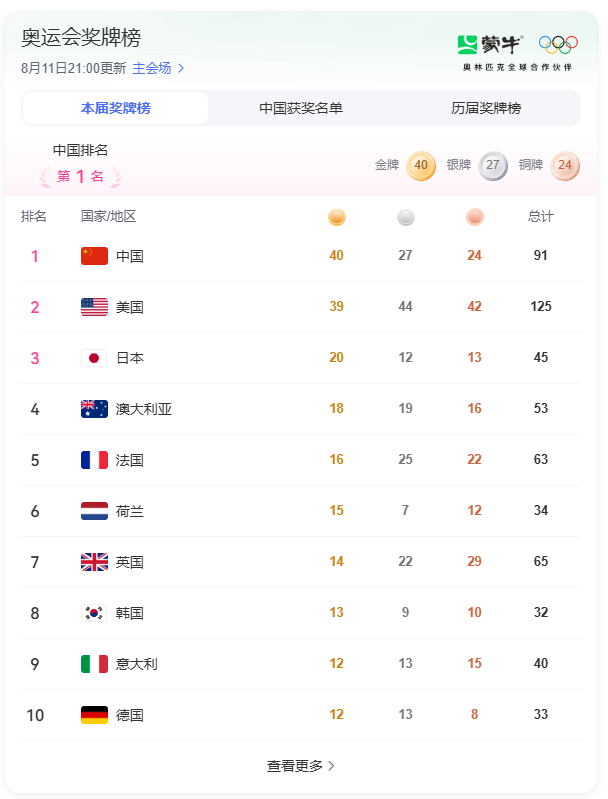Click the Japan flag icon

point(94,358)
